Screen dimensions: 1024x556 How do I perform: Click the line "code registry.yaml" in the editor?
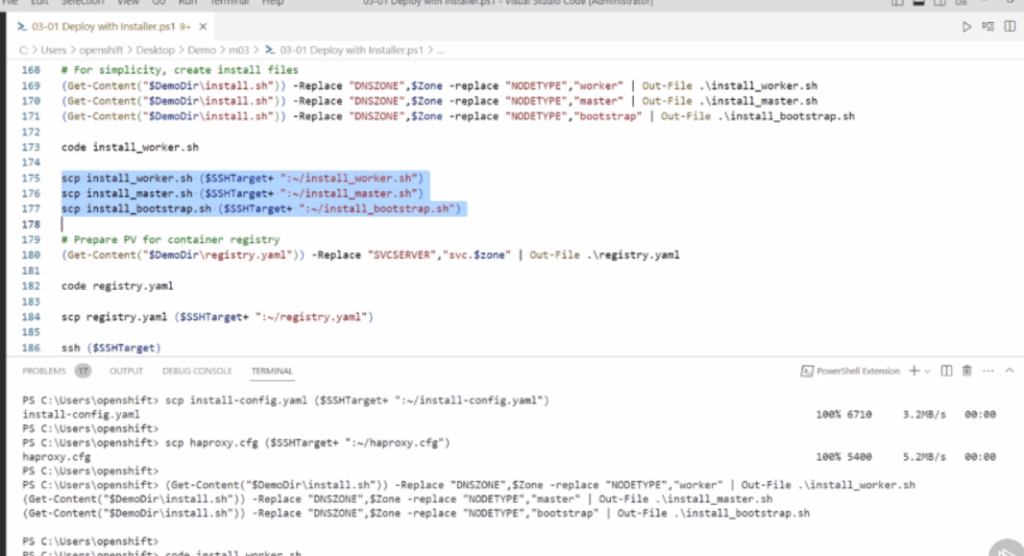[x=118, y=286]
